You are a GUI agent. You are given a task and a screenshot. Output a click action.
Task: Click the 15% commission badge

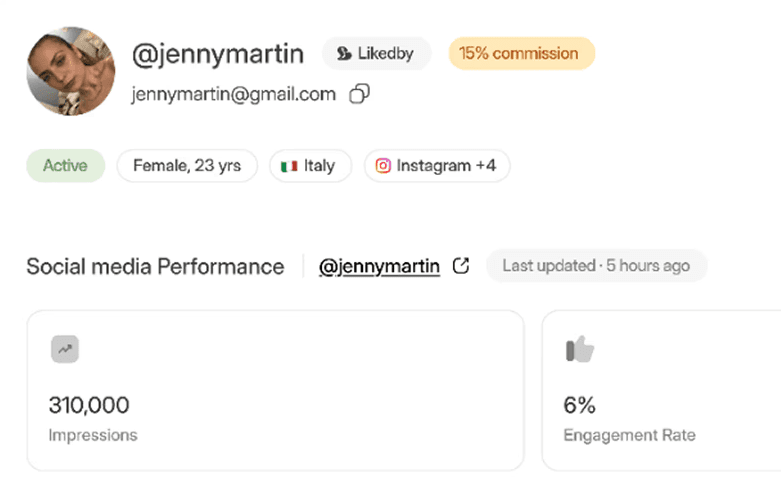click(521, 54)
